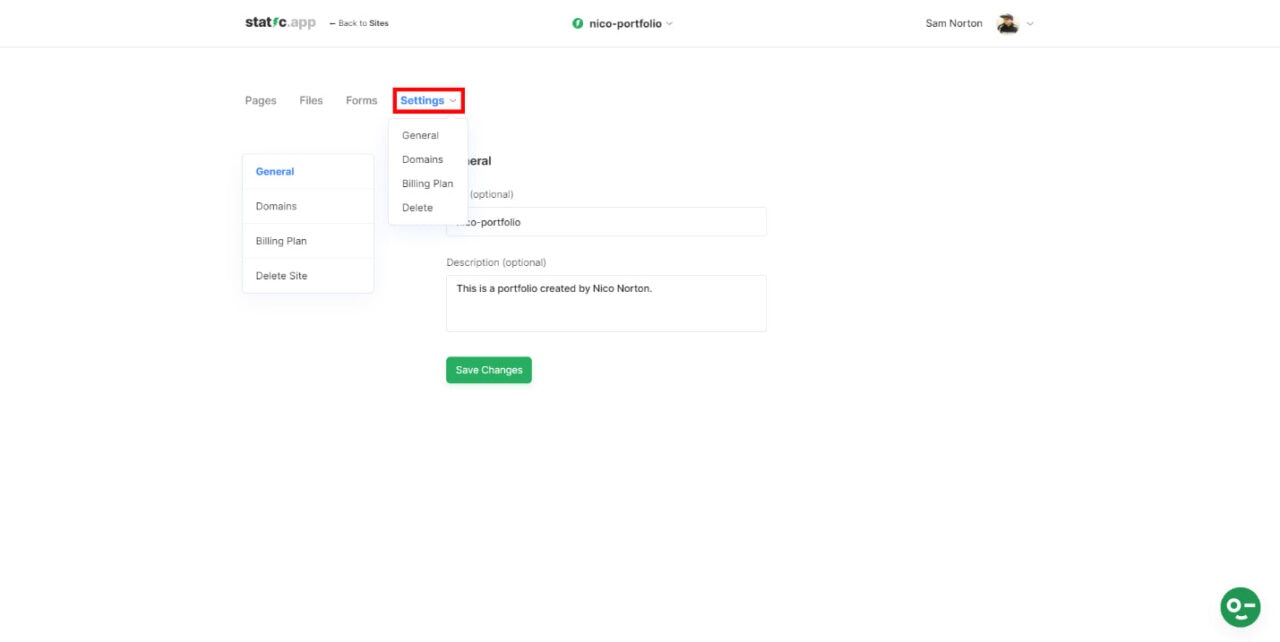The width and height of the screenshot is (1280, 642).
Task: Switch to the Files tab
Action: coord(311,100)
